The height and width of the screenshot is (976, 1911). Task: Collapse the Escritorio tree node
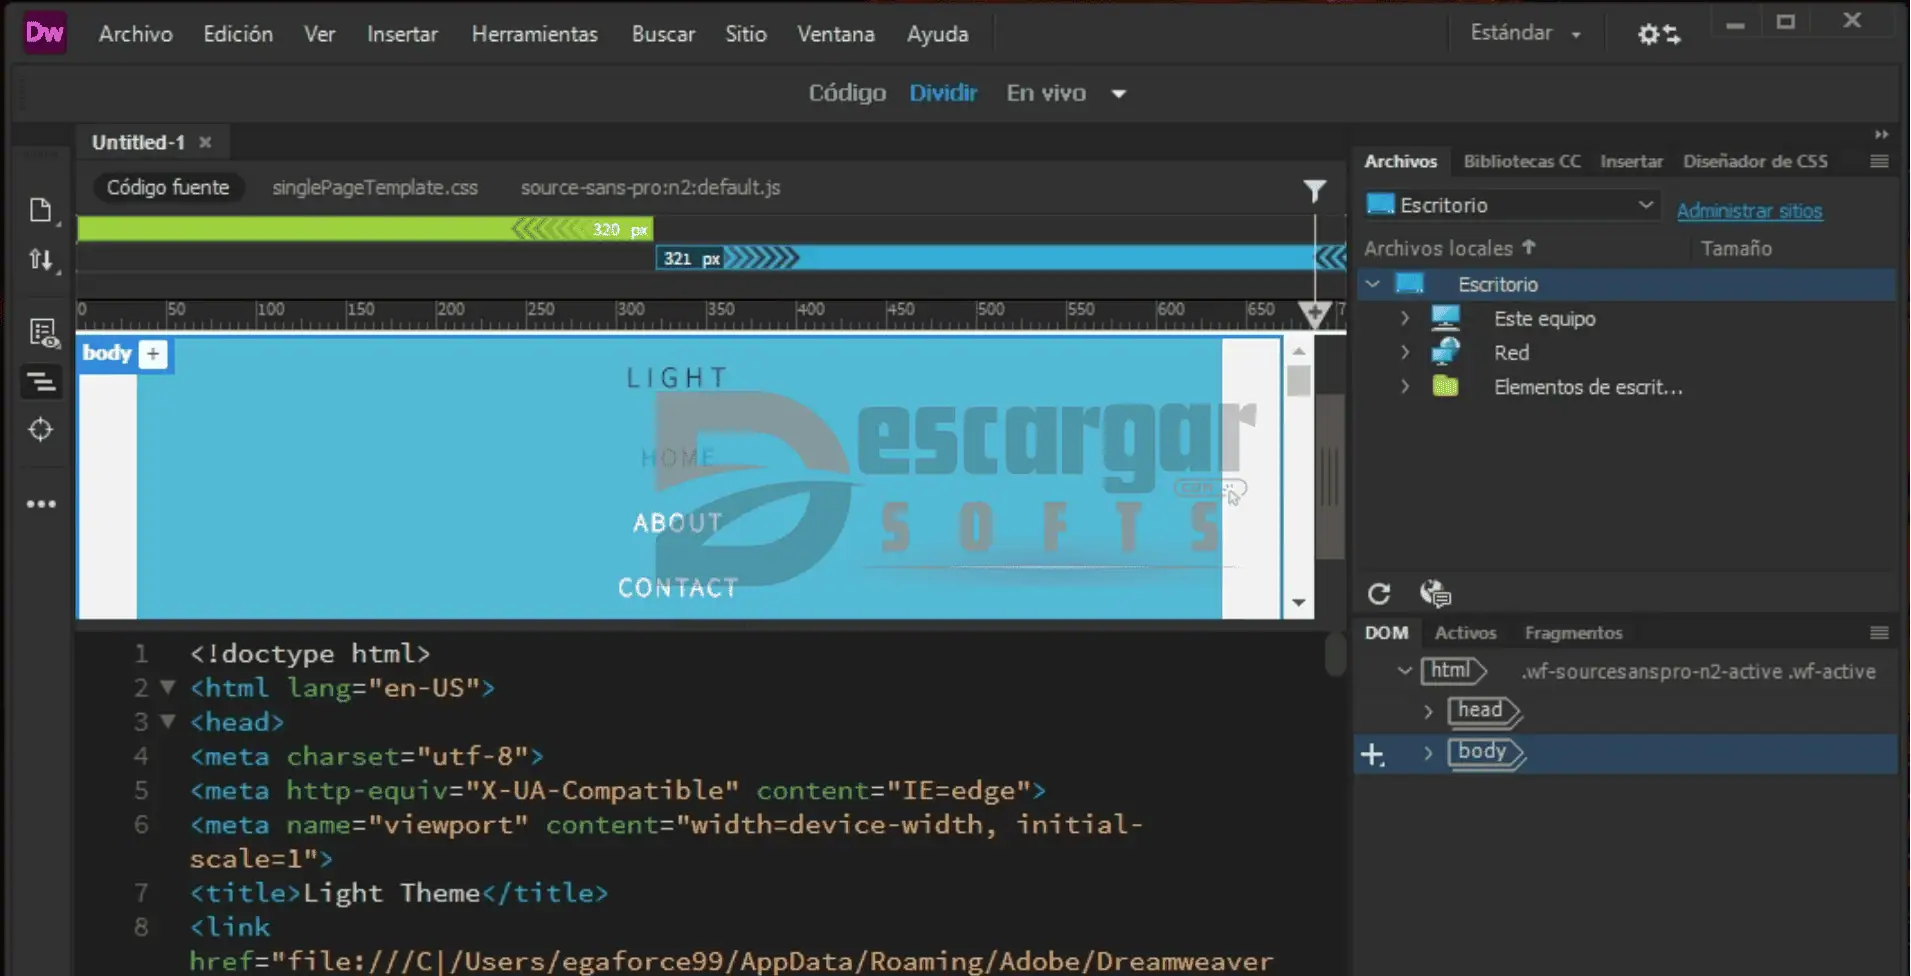click(x=1373, y=284)
